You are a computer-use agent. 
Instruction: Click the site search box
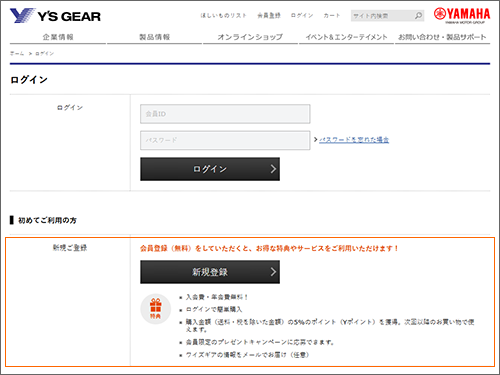click(382, 16)
